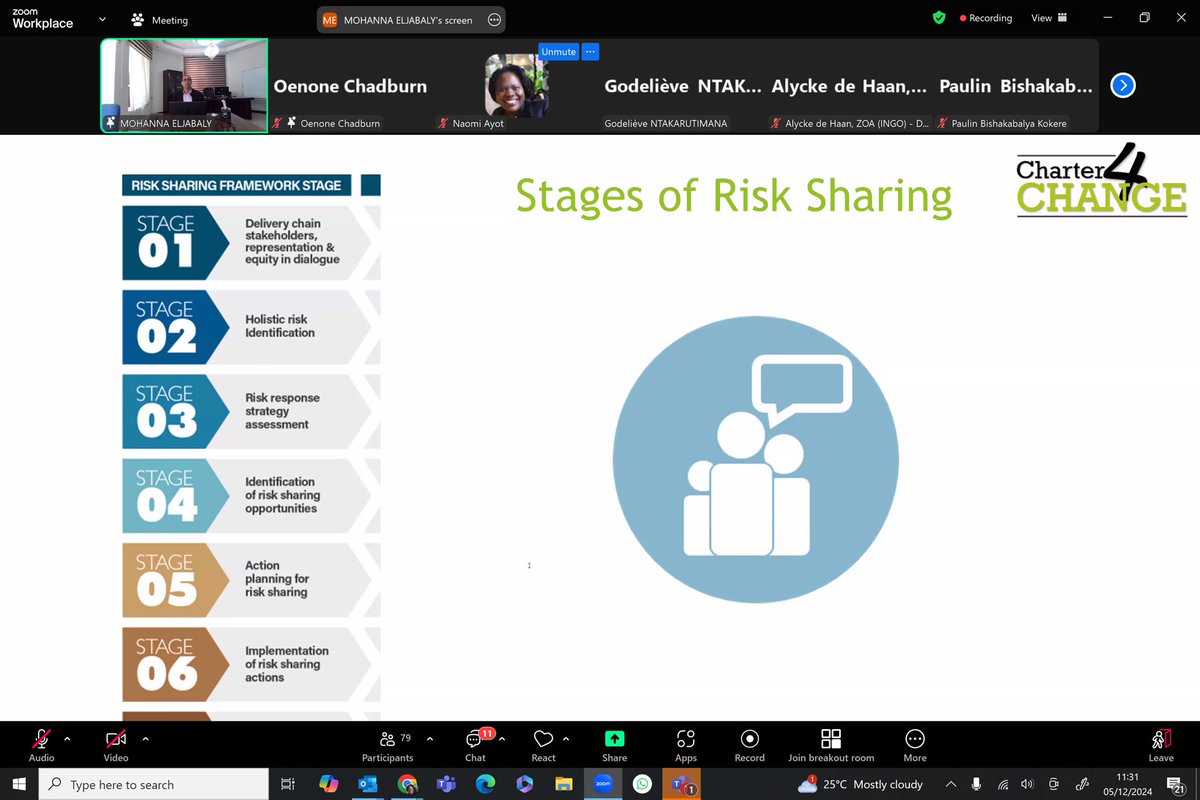Expand the Zoom Workplace dropdown
The width and height of the screenshot is (1200, 800).
(101, 18)
